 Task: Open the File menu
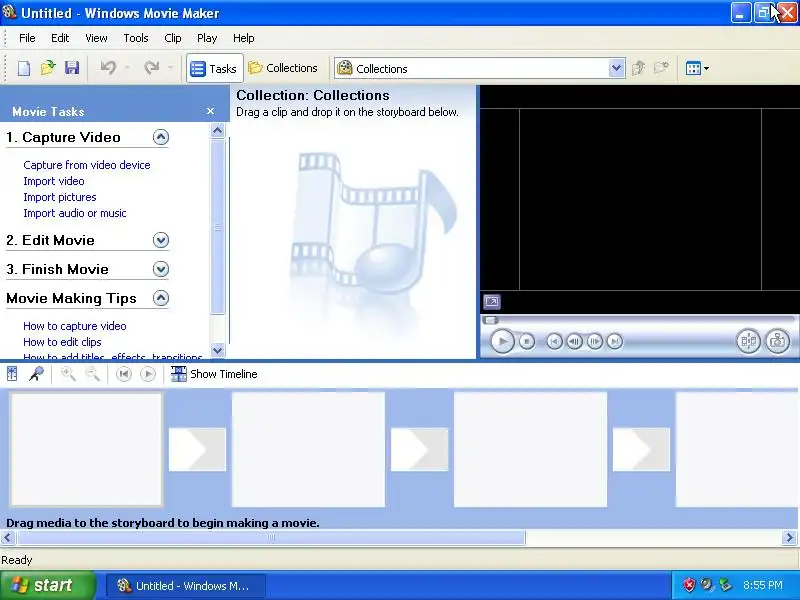coord(27,38)
